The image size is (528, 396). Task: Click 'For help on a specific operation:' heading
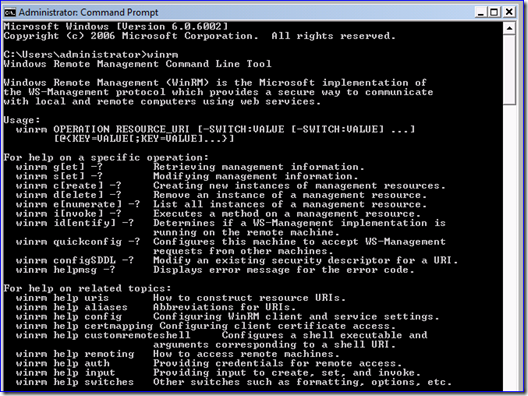coord(106,158)
